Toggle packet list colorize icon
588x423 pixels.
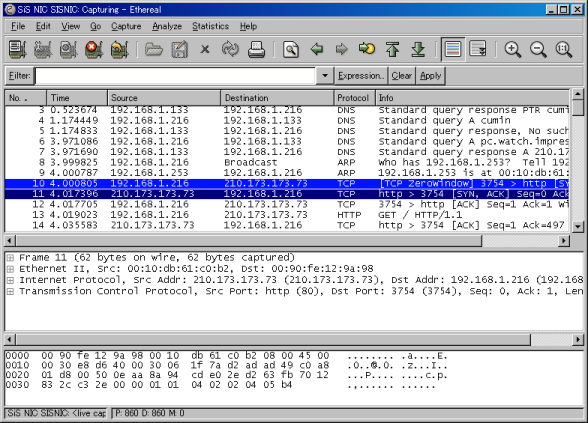click(453, 49)
